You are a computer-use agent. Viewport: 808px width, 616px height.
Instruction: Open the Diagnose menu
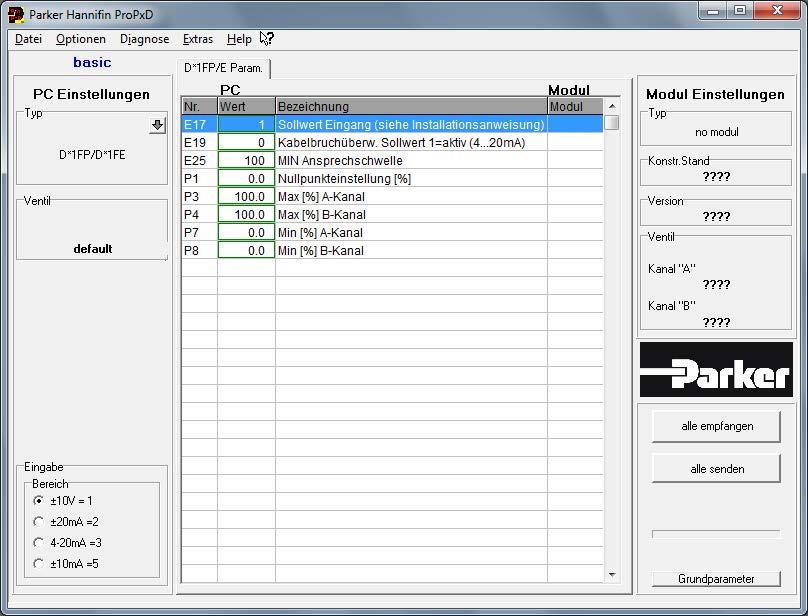tap(144, 39)
